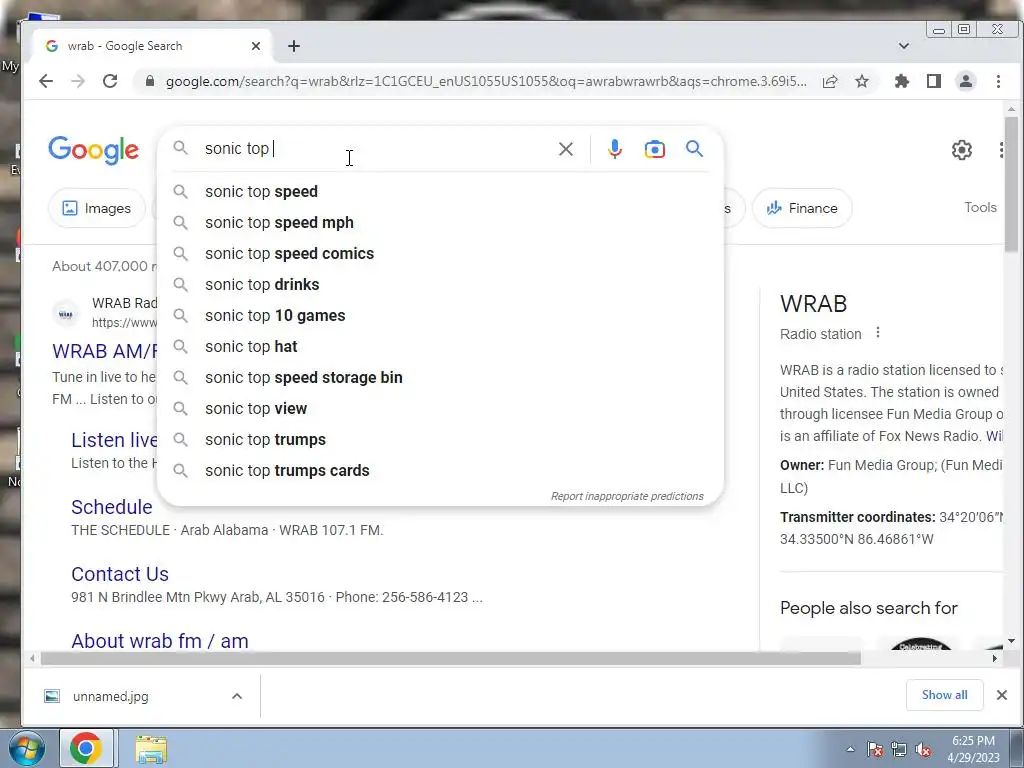
Task: Open a new tab with plus
Action: coord(294,46)
